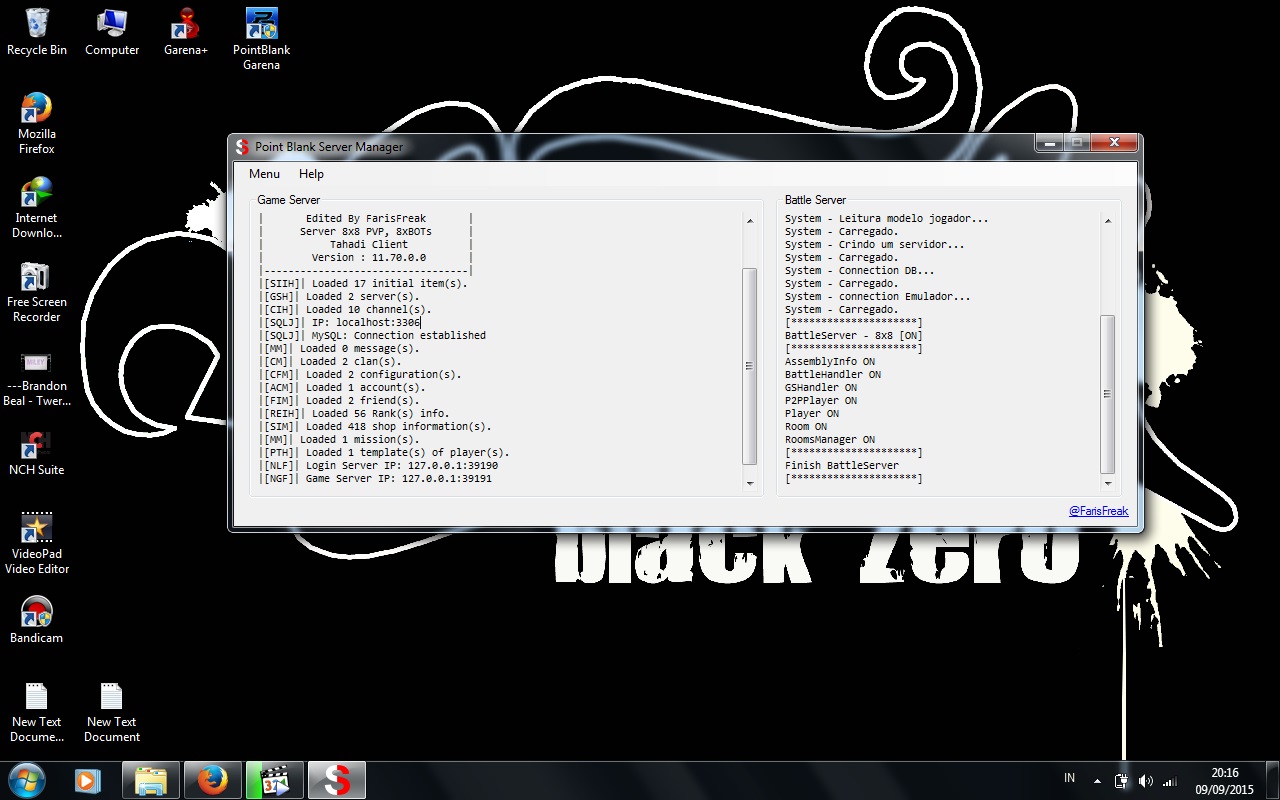Select the Brandon Beal media file icon
Viewport: 1280px width, 800px height.
37,377
